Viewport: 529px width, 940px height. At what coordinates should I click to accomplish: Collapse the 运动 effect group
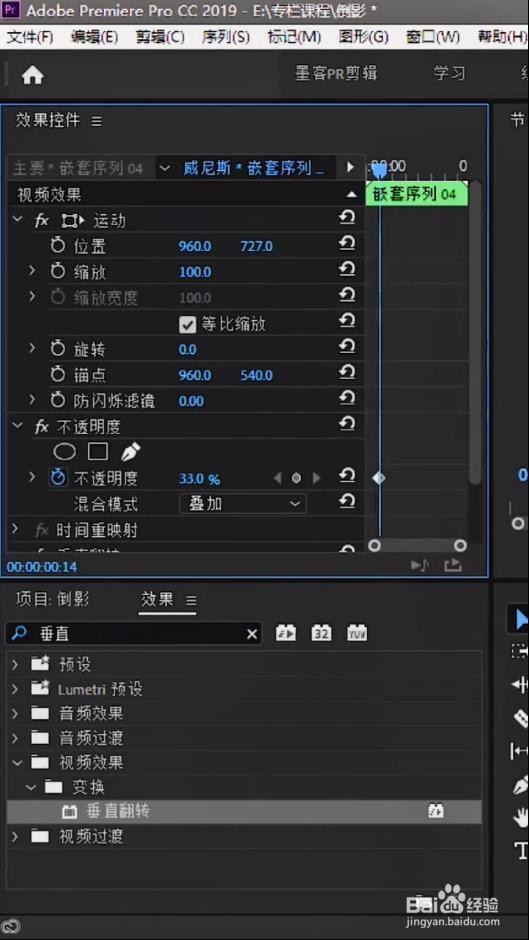pyautogui.click(x=17, y=220)
